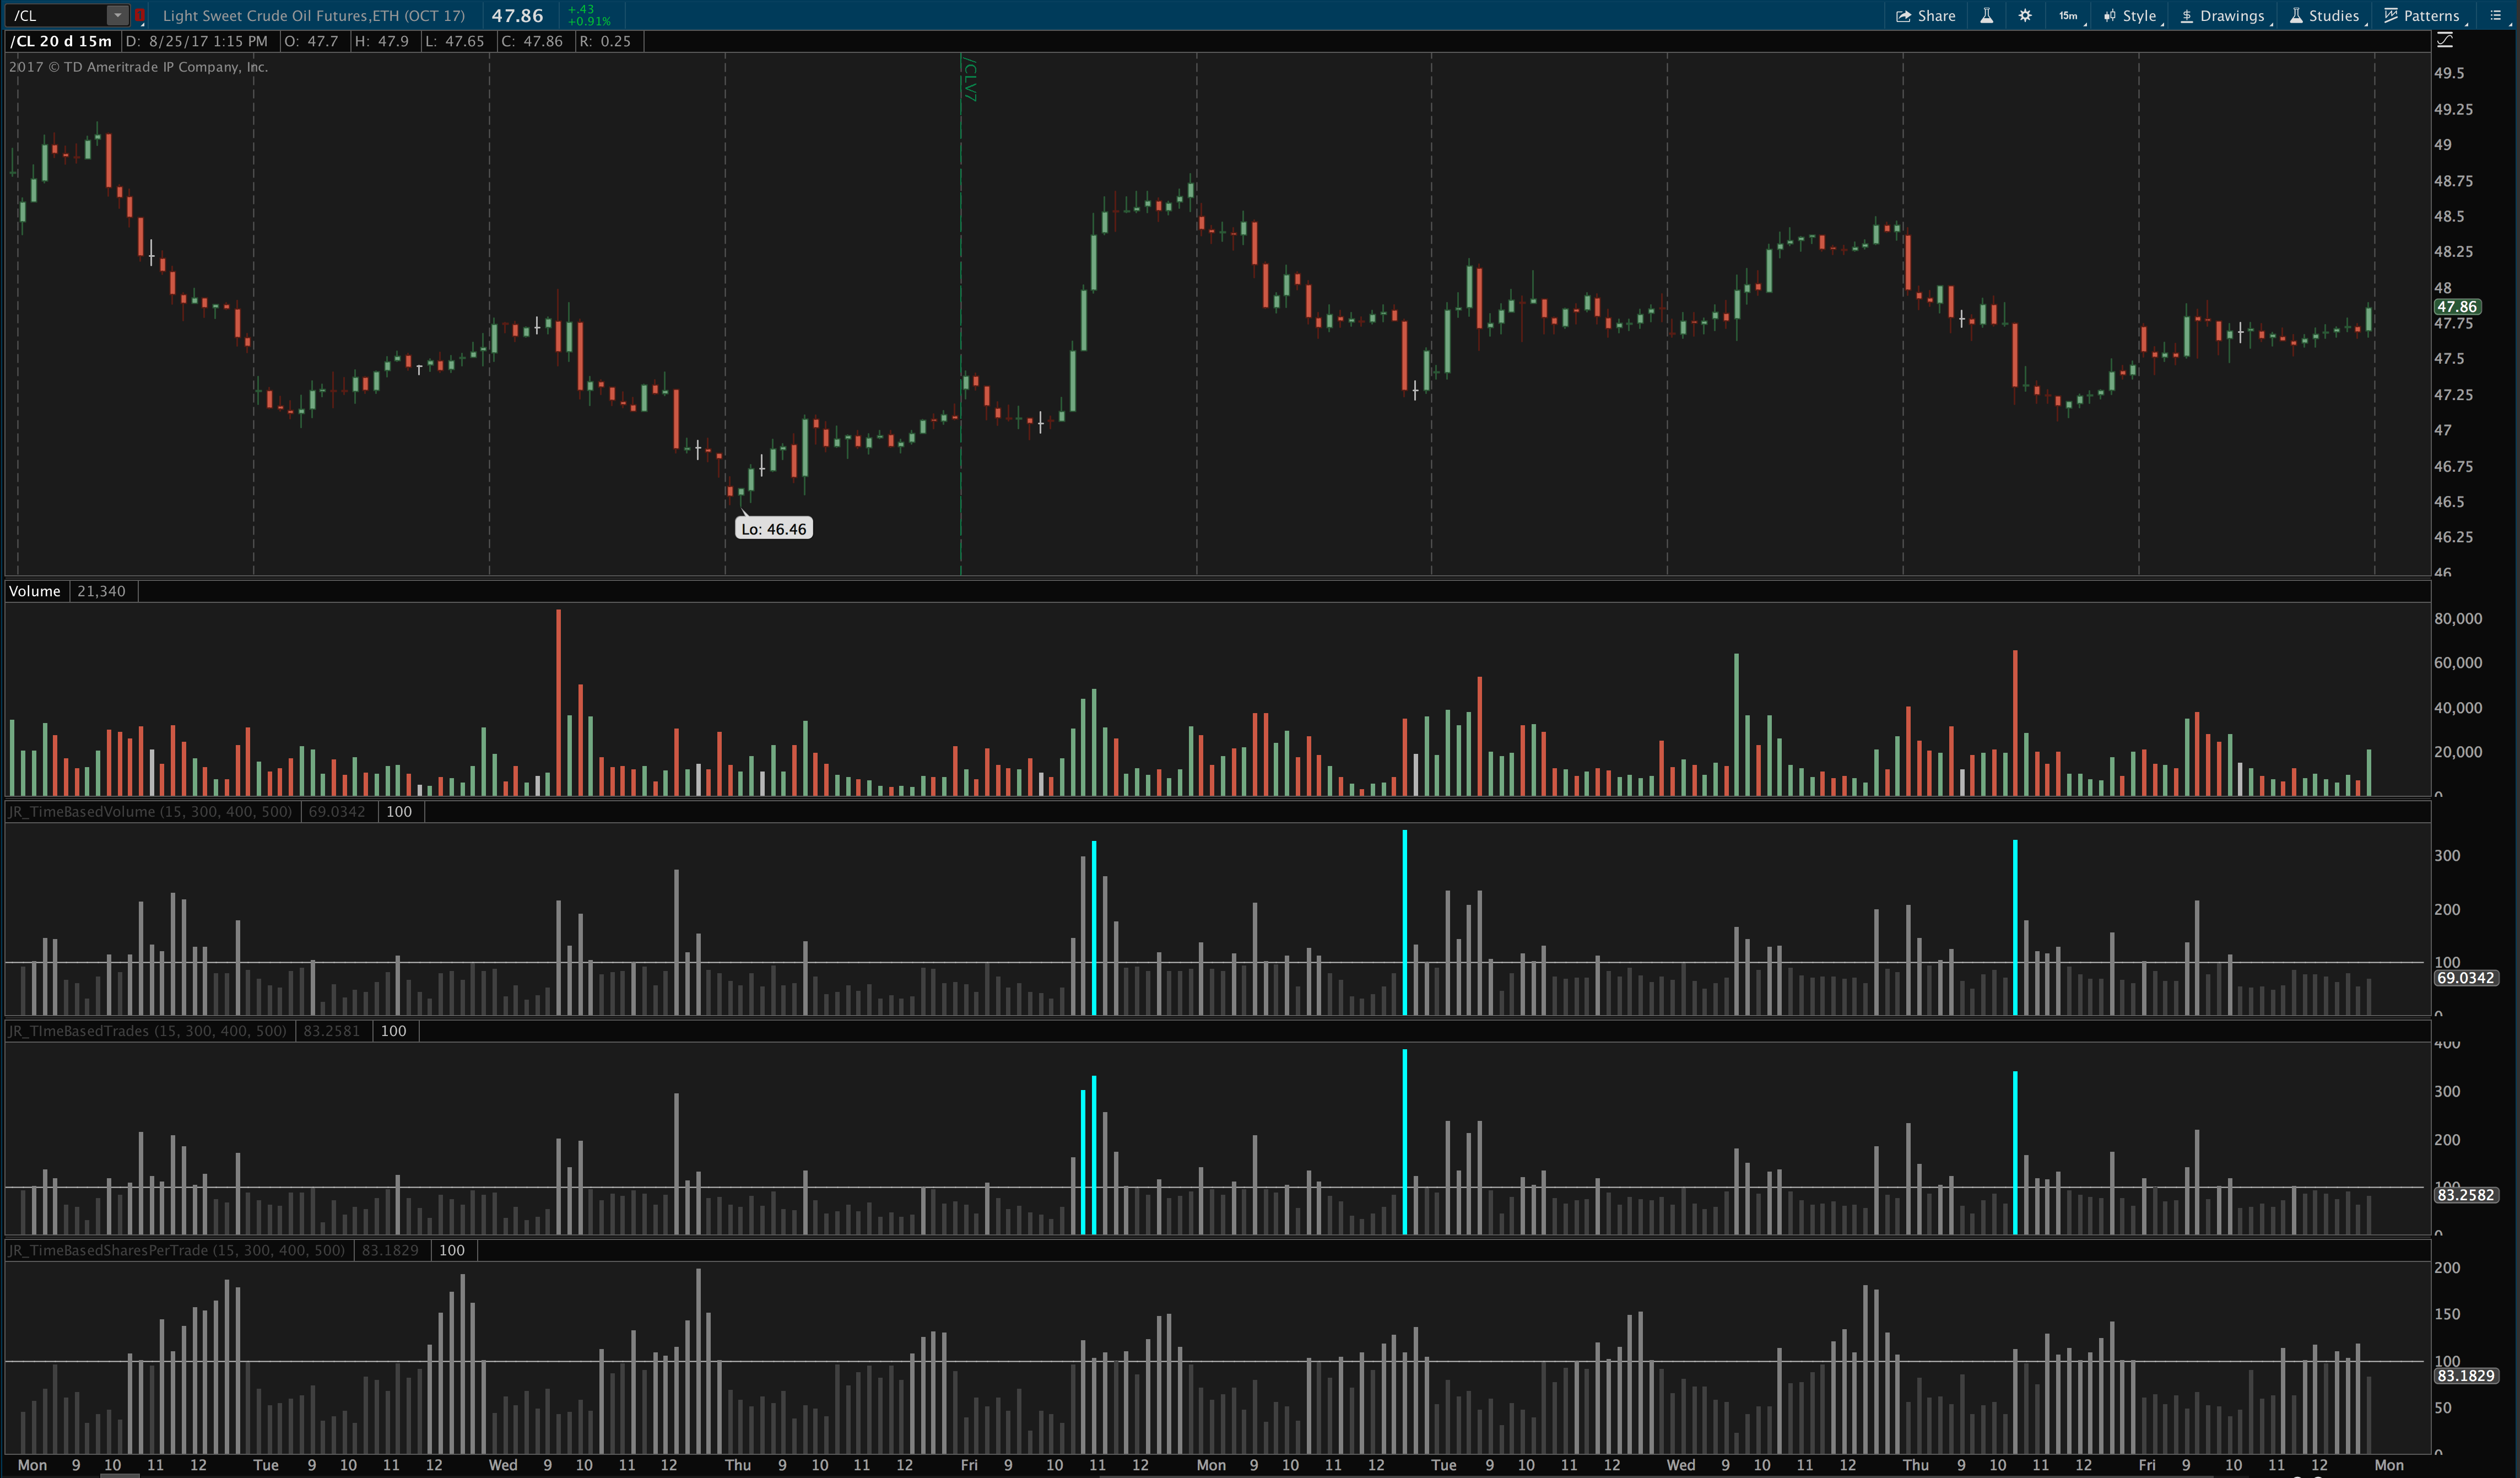Open the 15m timeframe dropdown
This screenshot has width=2520, height=1478.
(2069, 15)
